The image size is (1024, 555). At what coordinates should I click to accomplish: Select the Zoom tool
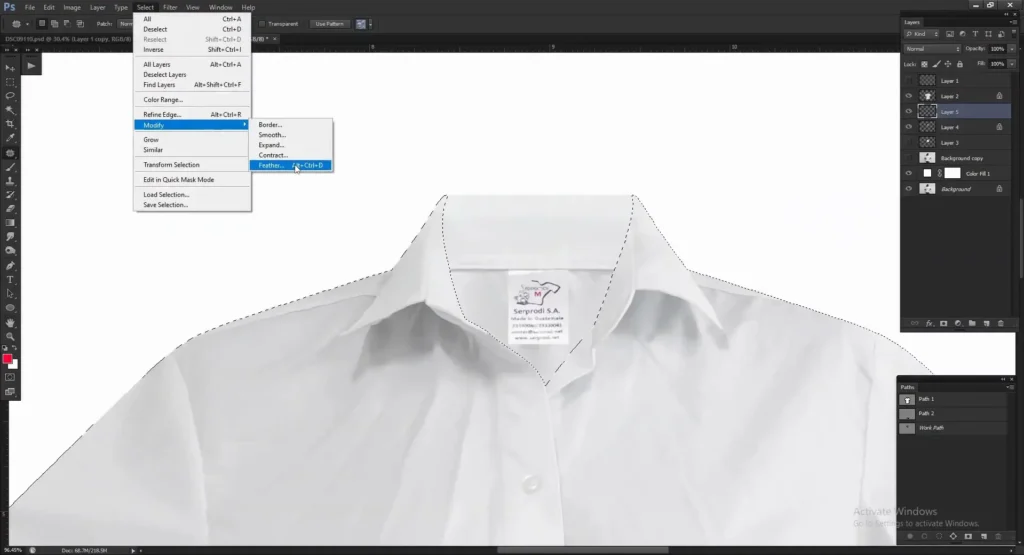click(10, 336)
